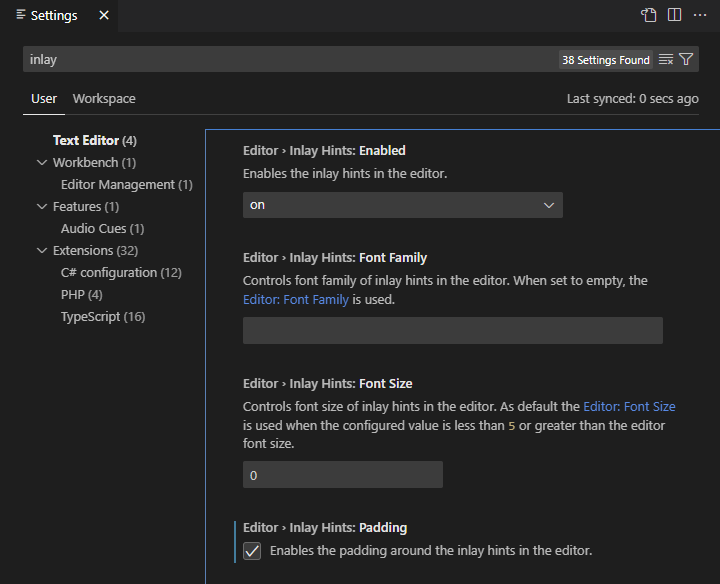Collapse the Extensions tree section
The image size is (720, 584).
(x=42, y=251)
